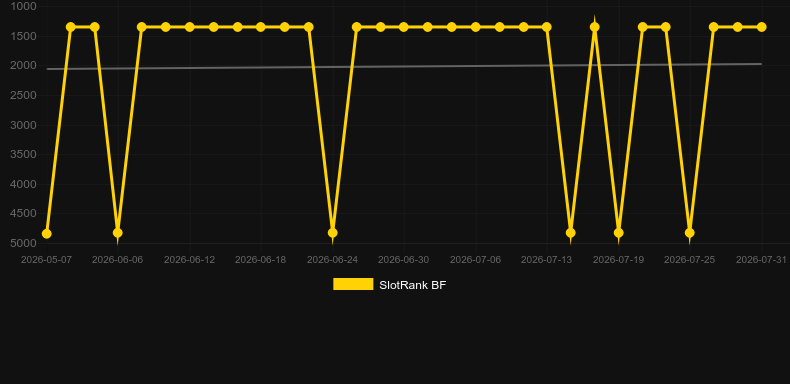Select the low data point at 2026-06-24
This screenshot has height=384, width=790.
tap(333, 233)
